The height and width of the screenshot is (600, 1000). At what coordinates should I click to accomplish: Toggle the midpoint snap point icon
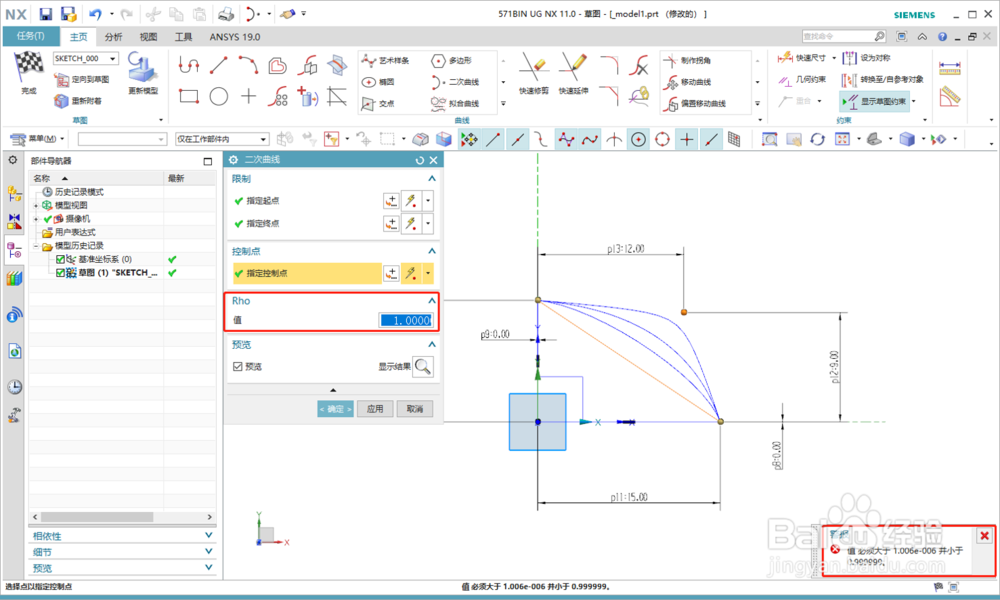[x=518, y=140]
